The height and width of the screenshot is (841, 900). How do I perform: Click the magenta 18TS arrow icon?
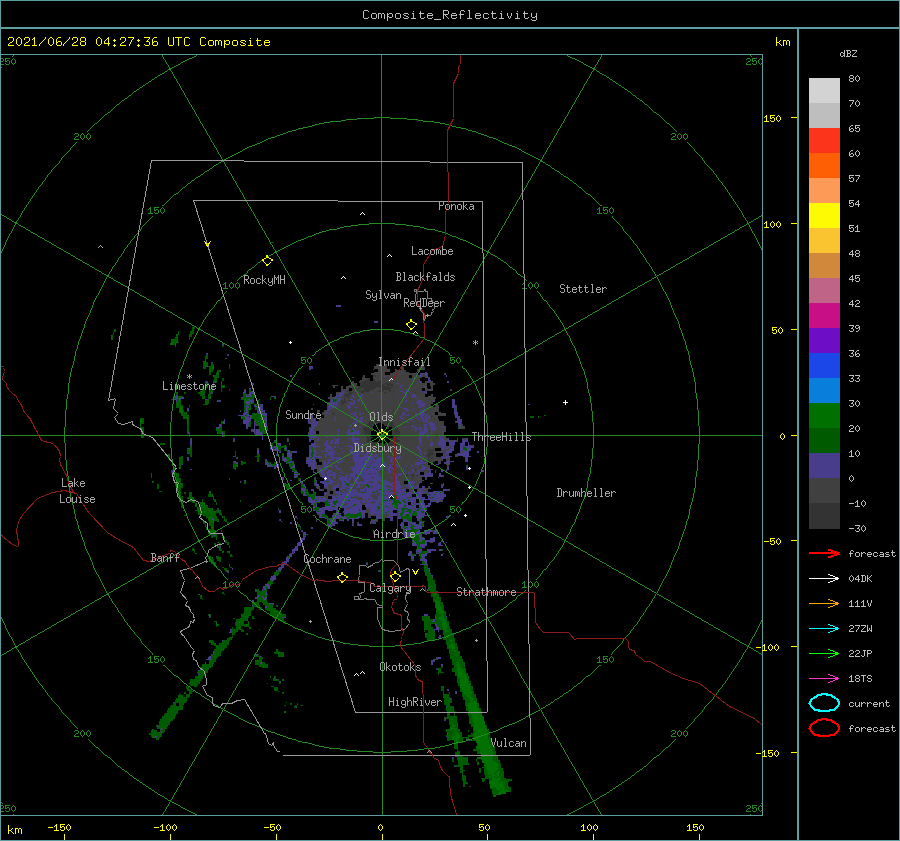coord(824,679)
